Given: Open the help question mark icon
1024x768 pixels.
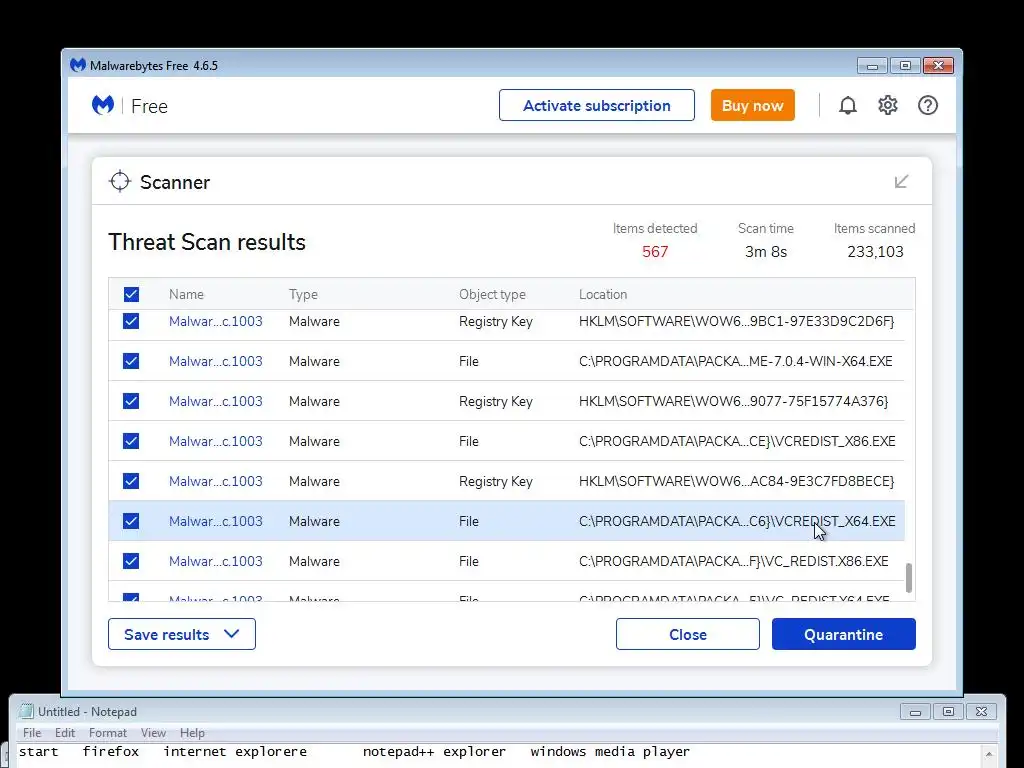Looking at the screenshot, I should tap(927, 105).
